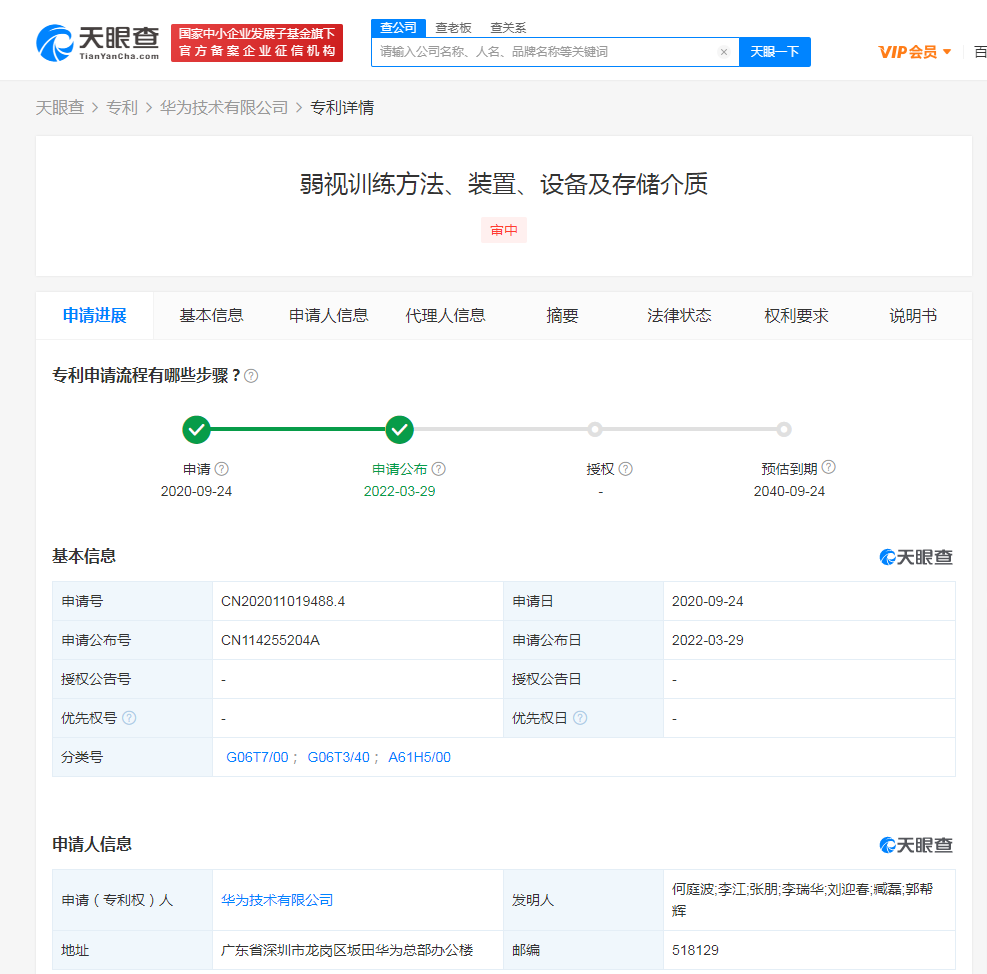Clear the search box with X icon

(x=724, y=52)
